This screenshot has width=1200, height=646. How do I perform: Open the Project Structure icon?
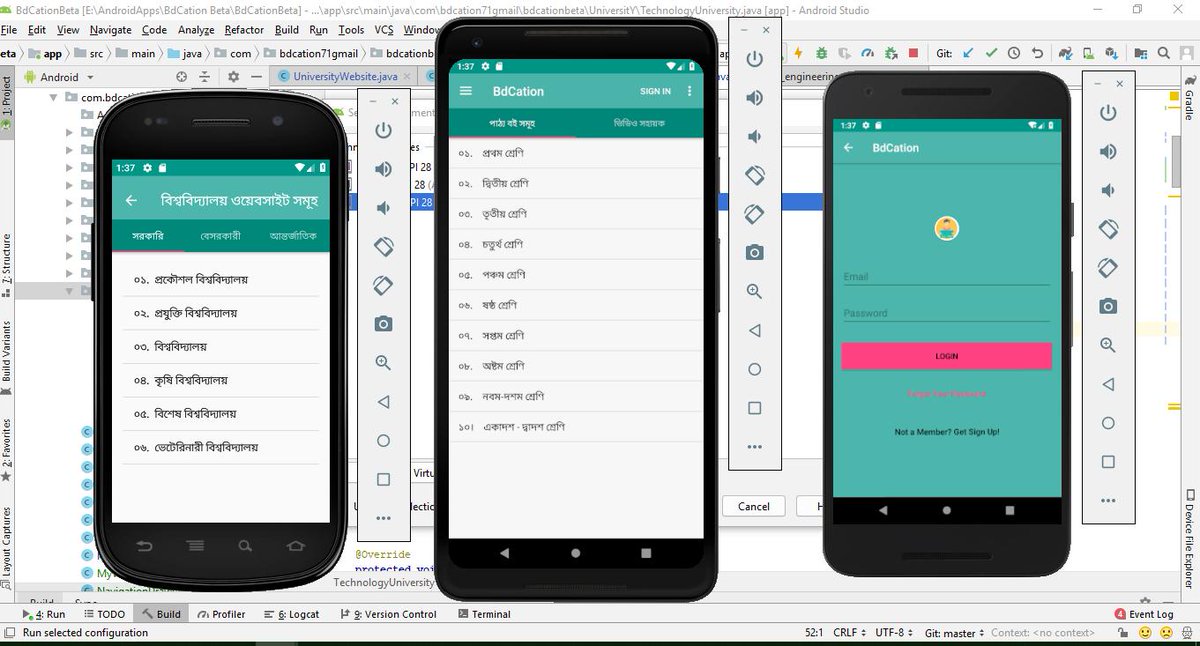1141,53
